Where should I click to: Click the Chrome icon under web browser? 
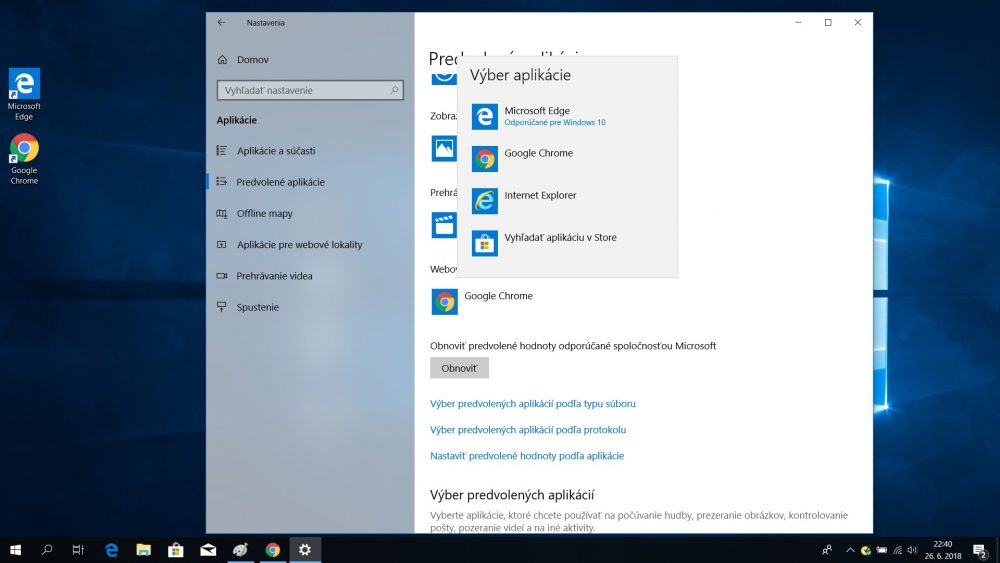(445, 302)
